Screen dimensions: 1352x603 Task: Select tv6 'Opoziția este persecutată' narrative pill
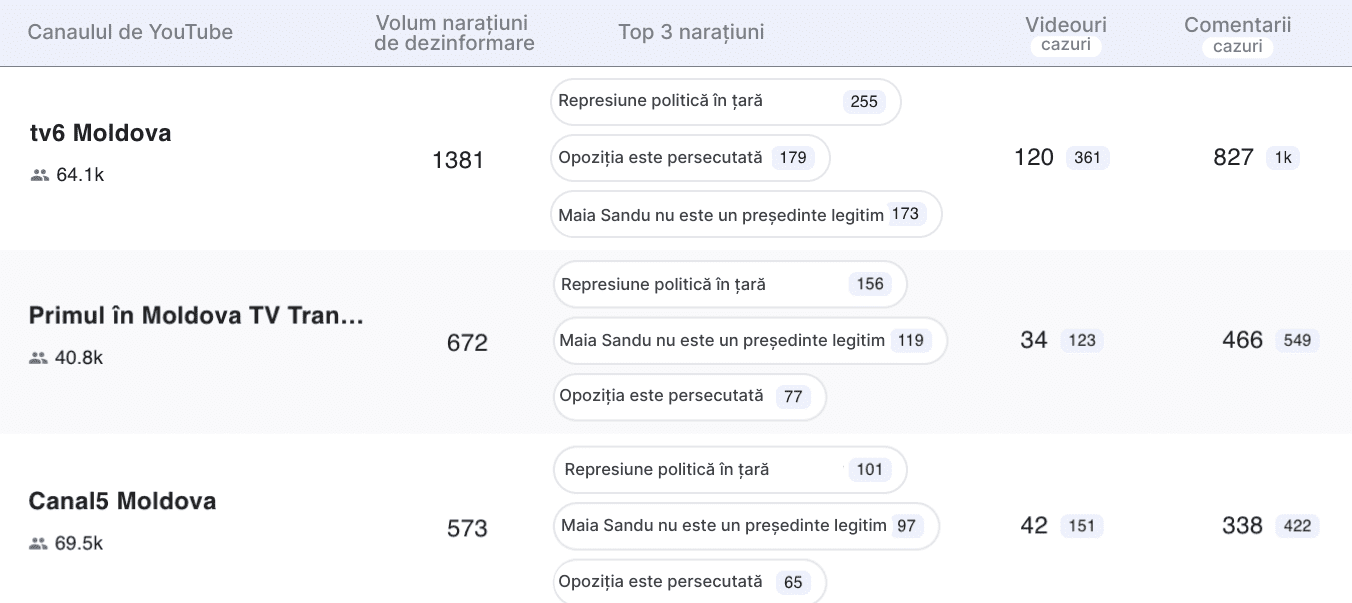(690, 158)
